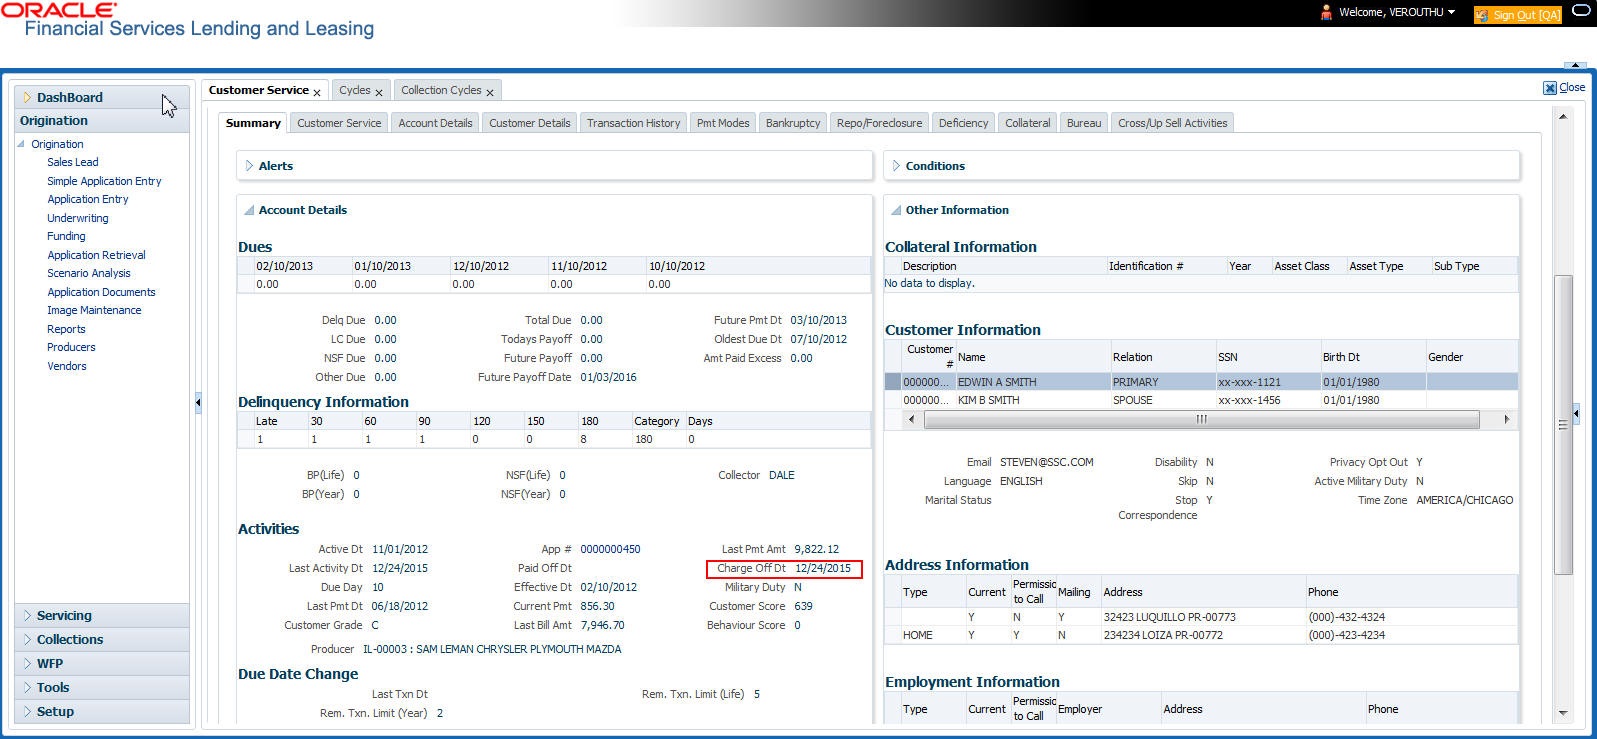Open the Bankruptcy tab

(792, 123)
